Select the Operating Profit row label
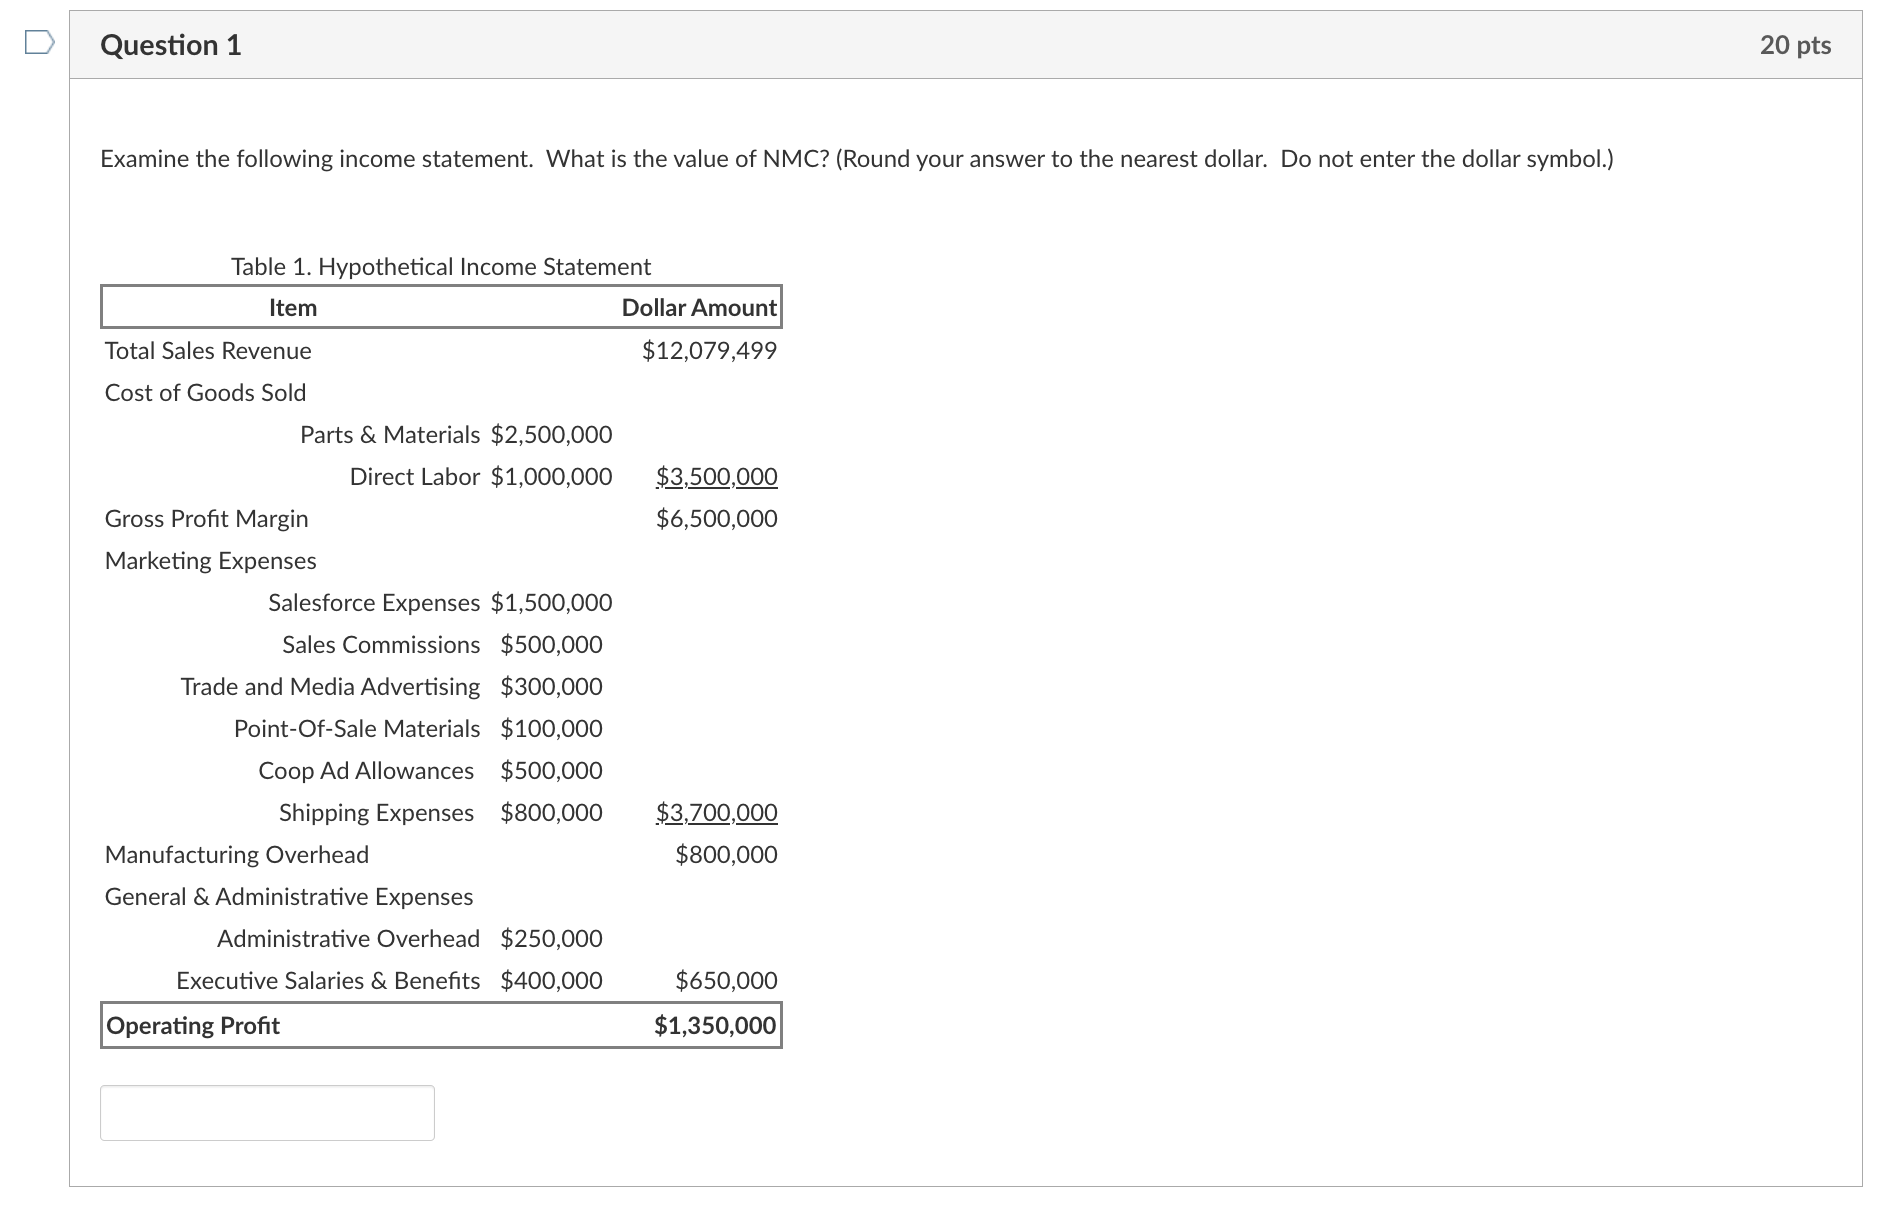 coord(193,1026)
